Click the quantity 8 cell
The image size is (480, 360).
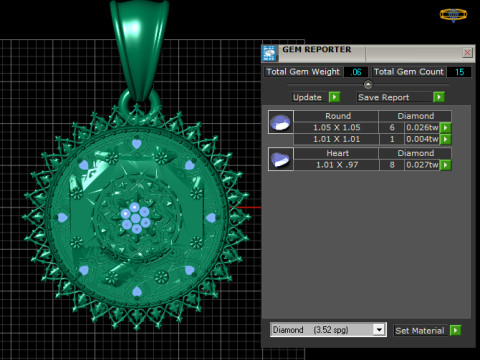392,165
